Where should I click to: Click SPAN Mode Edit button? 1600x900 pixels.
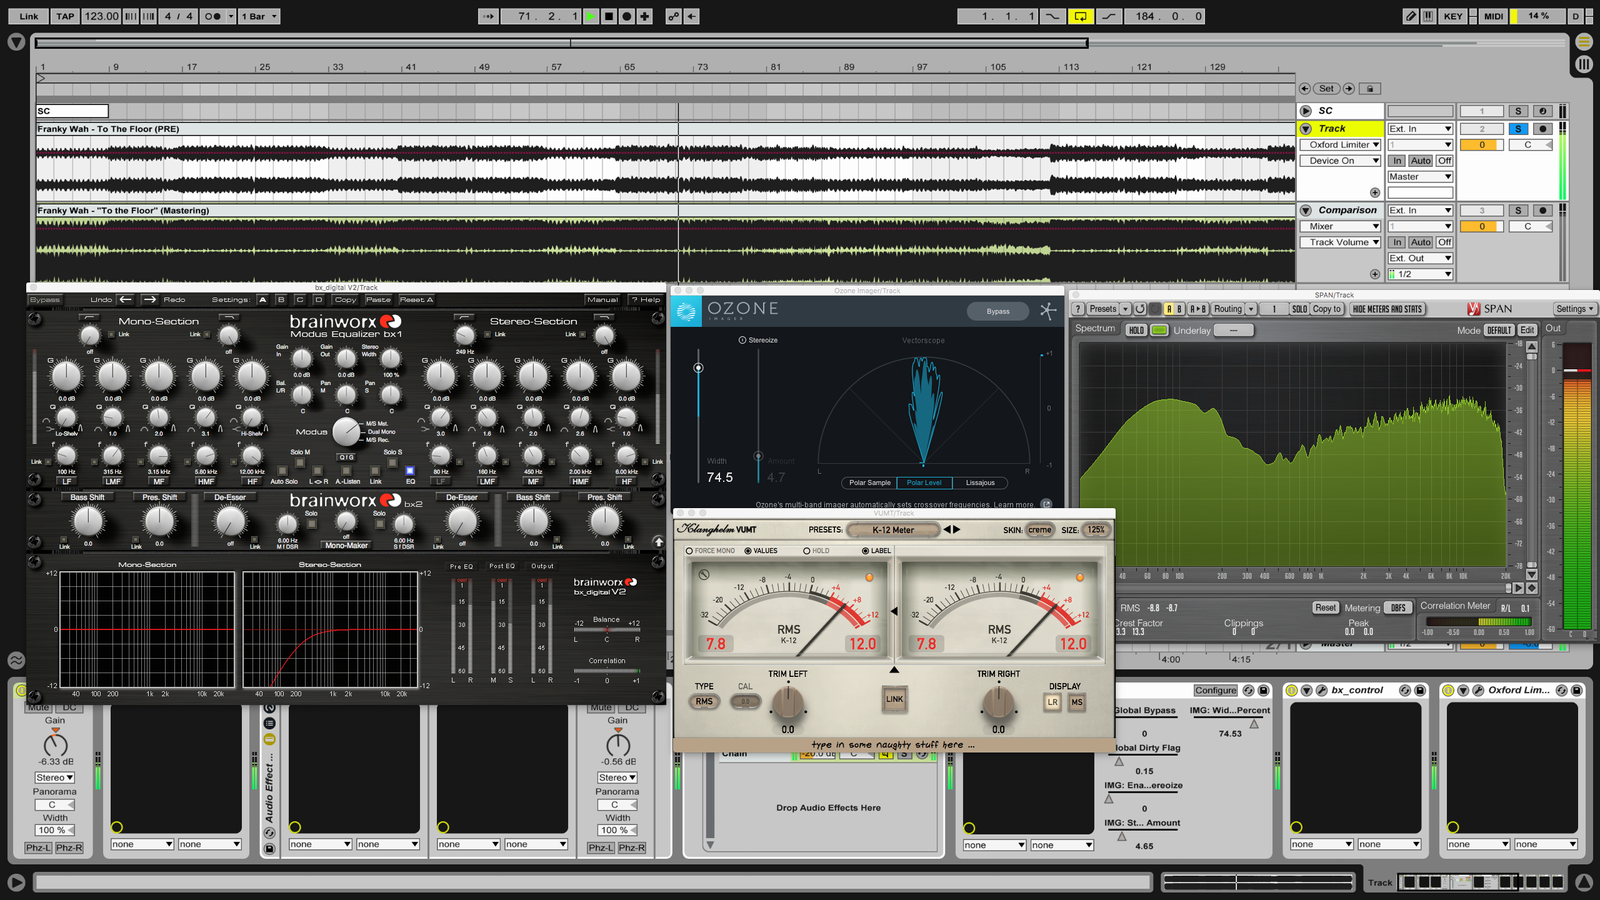click(x=1527, y=330)
